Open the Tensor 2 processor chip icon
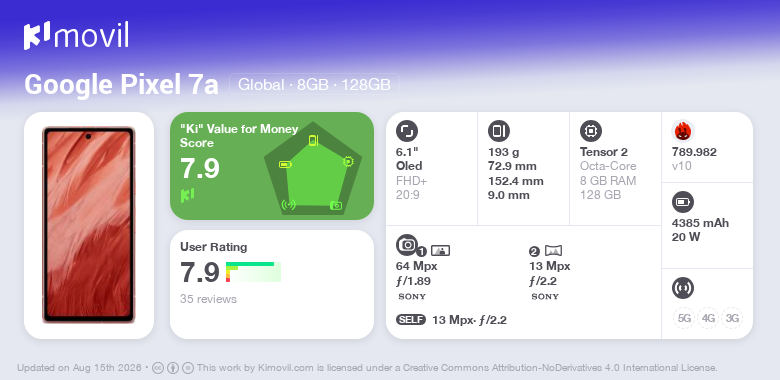 click(591, 131)
